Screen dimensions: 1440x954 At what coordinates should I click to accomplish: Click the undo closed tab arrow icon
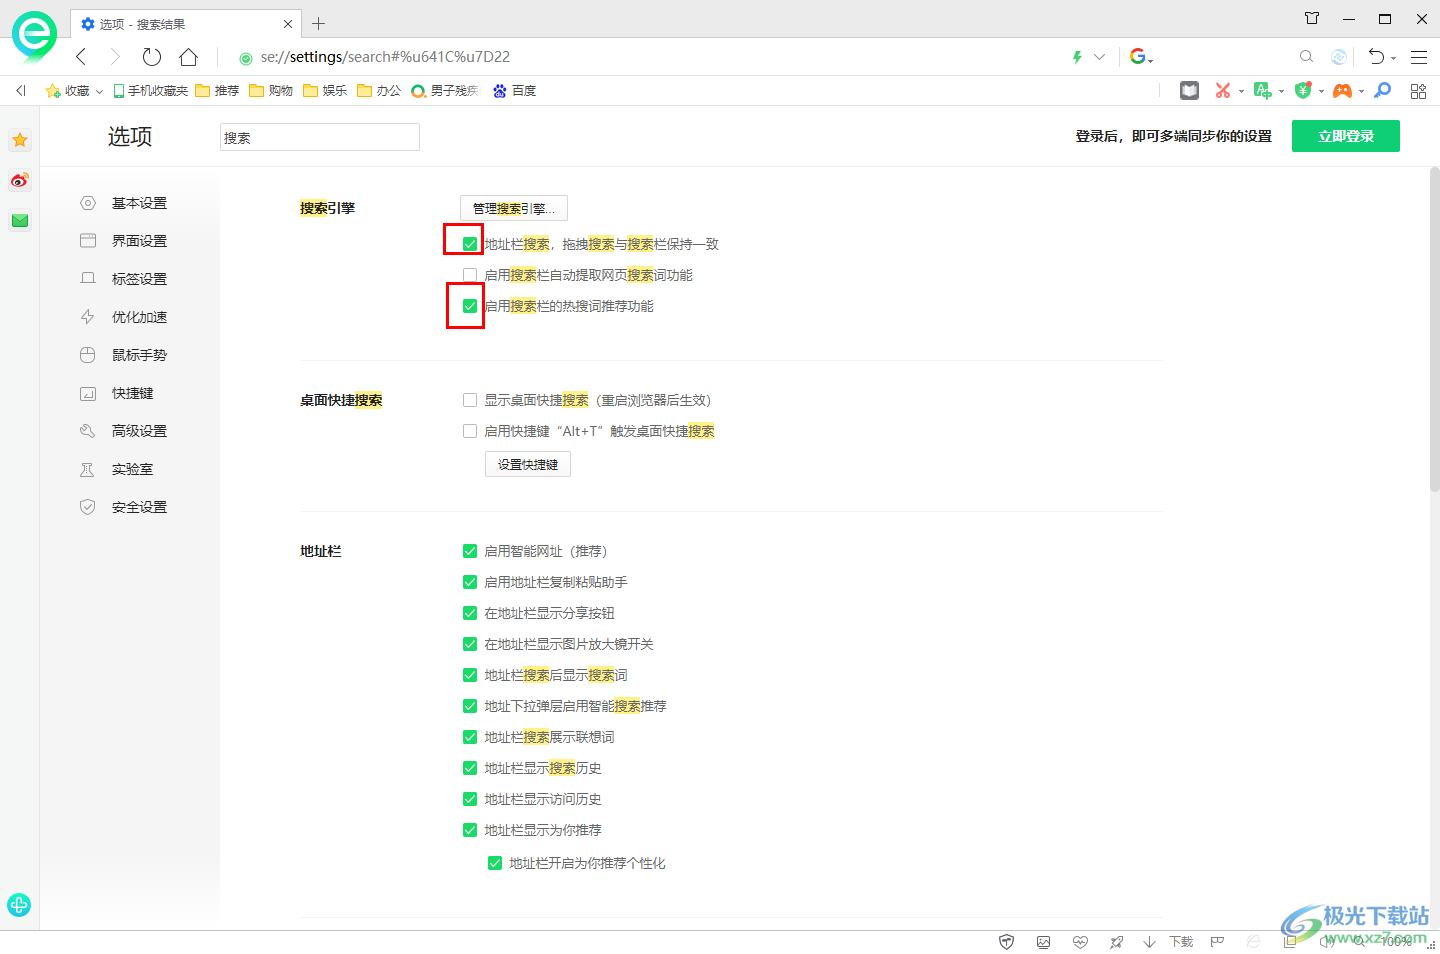coord(1376,57)
